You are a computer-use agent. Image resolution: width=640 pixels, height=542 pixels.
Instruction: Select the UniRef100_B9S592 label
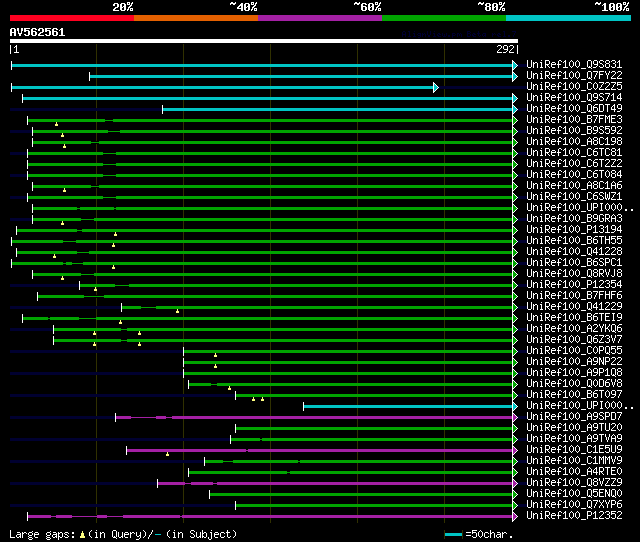tap(574, 130)
